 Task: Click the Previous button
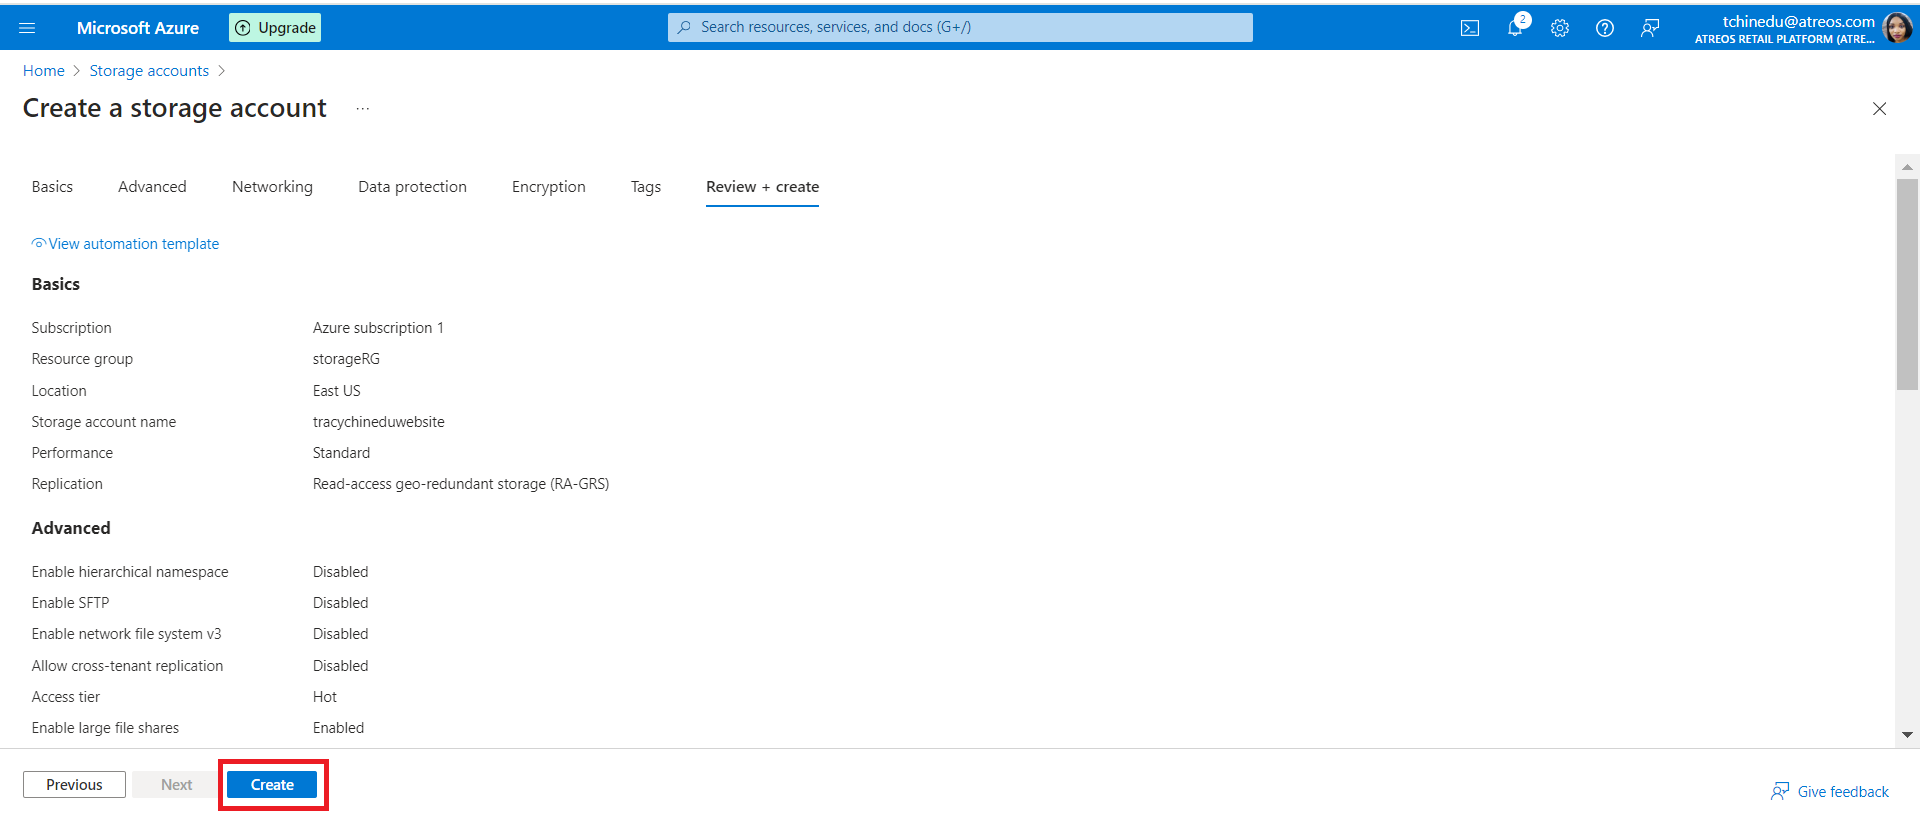pos(74,785)
